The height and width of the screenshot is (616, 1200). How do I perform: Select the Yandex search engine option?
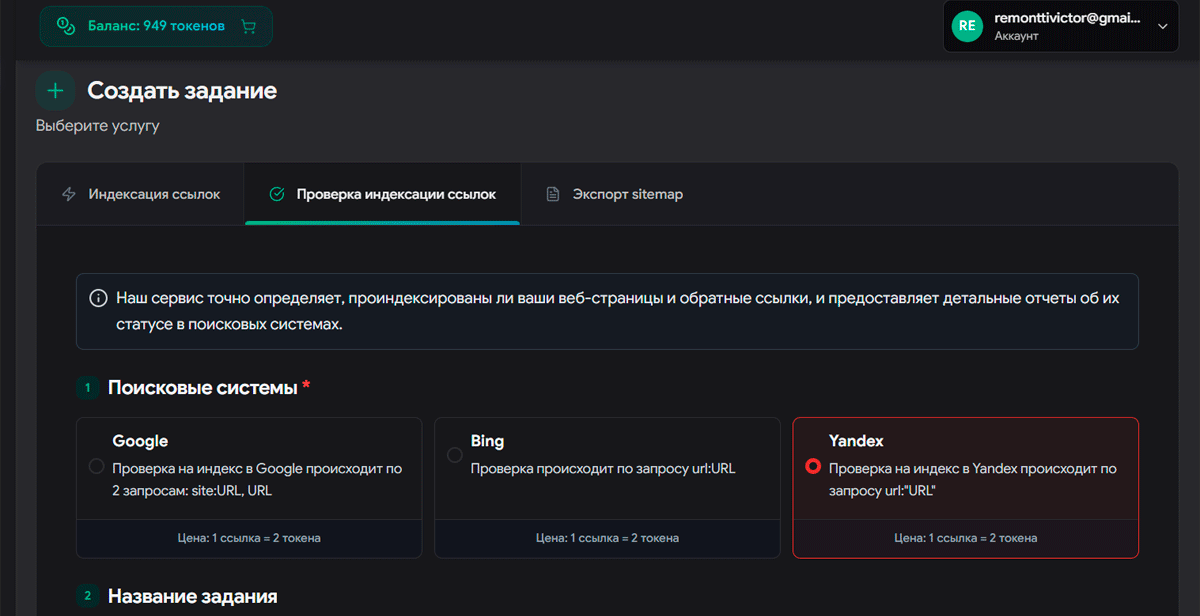pyautogui.click(x=811, y=467)
